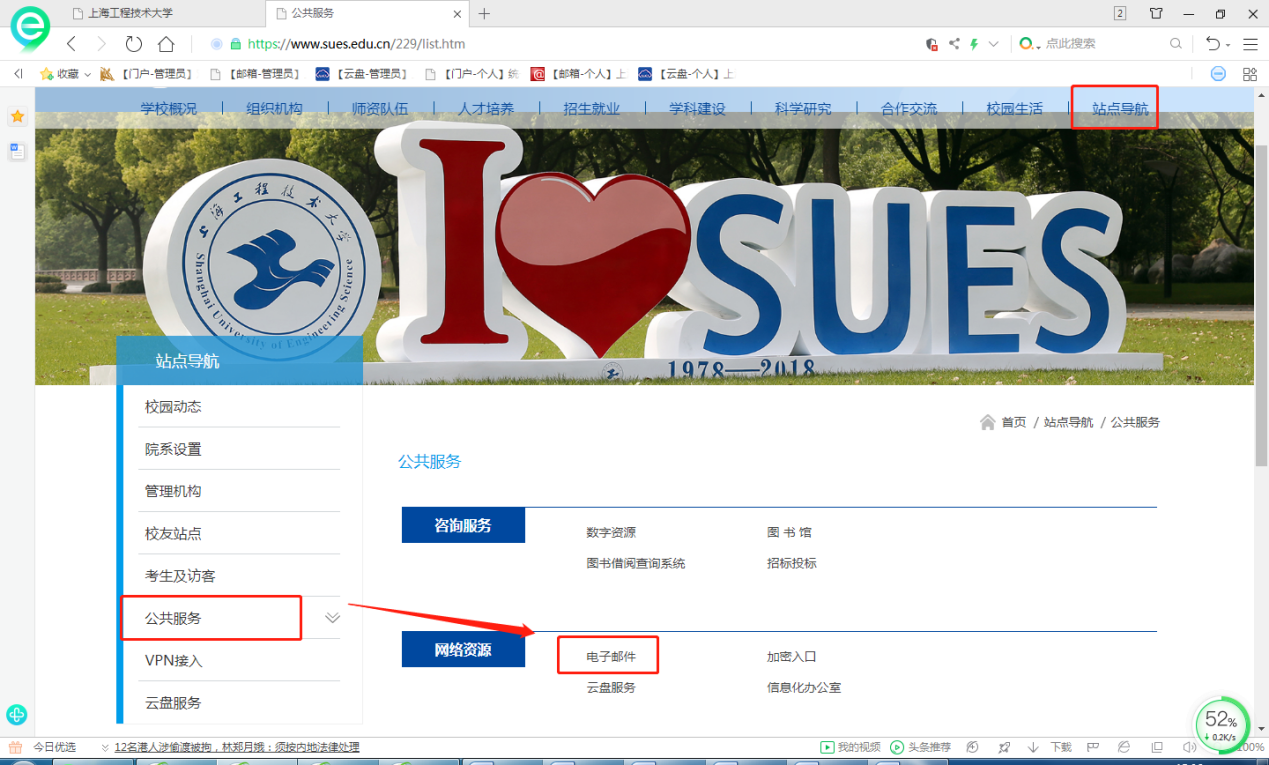Open the 校园生活 nav menu
1269x765 pixels.
(x=1015, y=109)
